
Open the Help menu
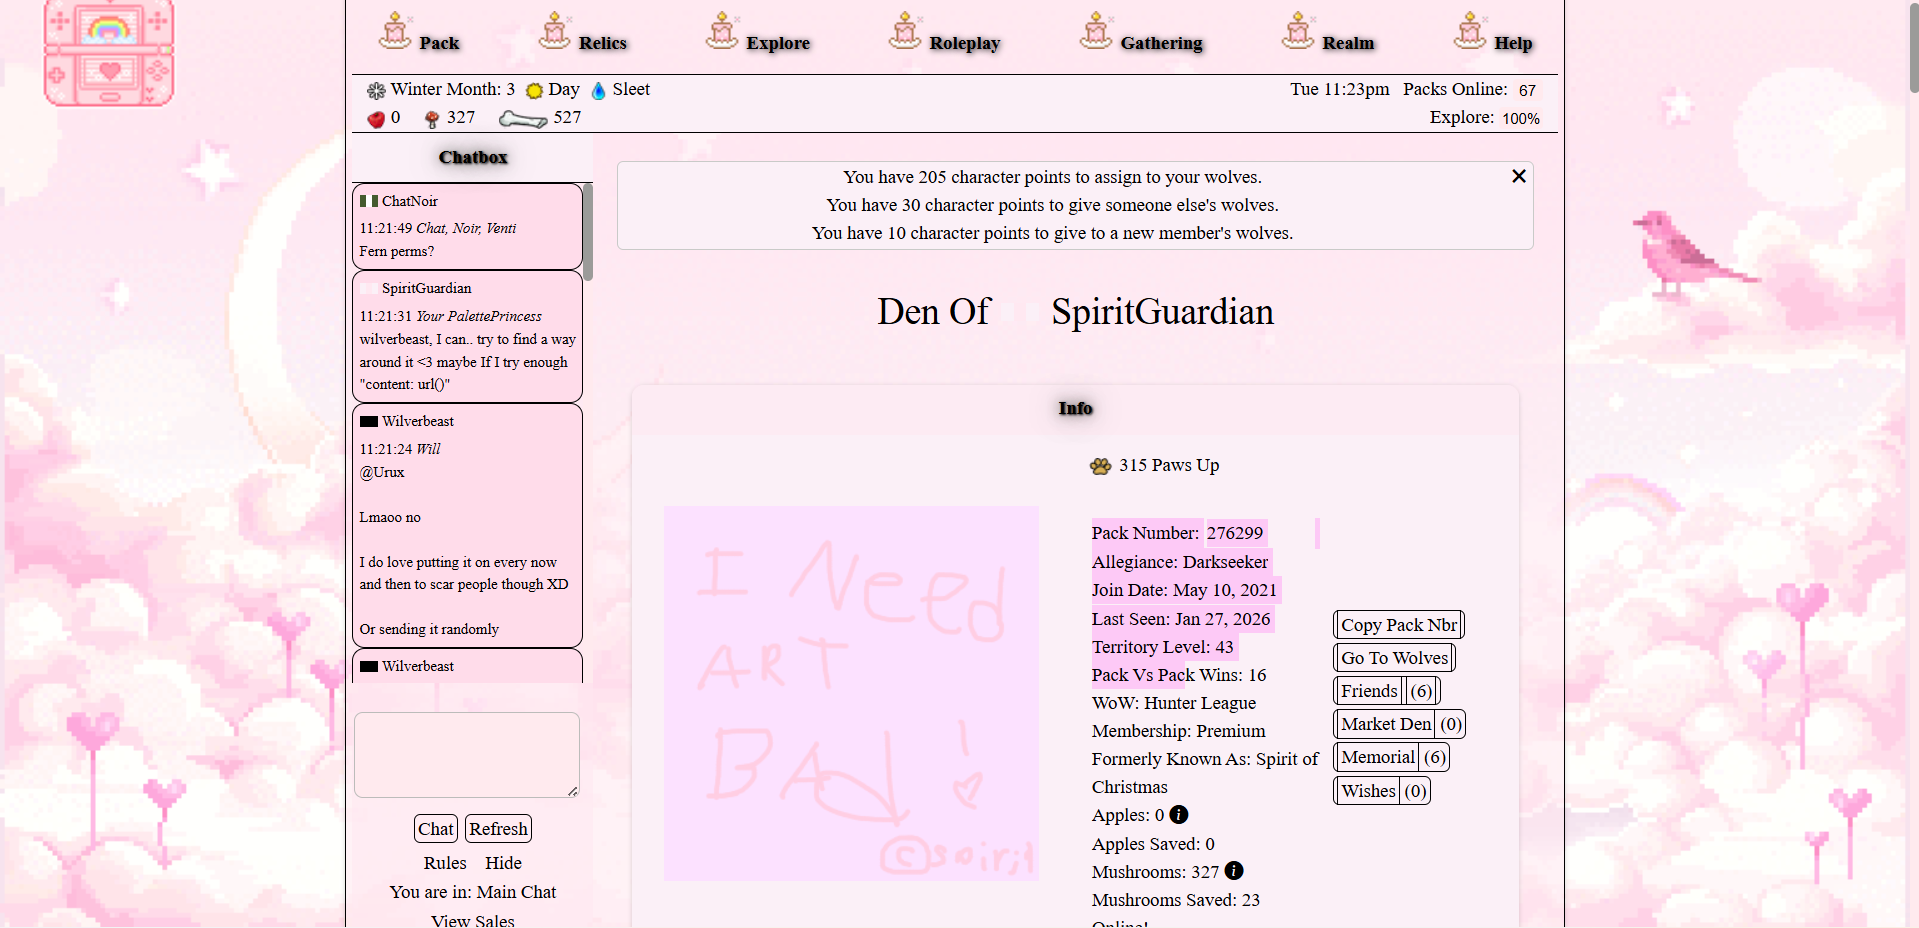(x=1513, y=43)
